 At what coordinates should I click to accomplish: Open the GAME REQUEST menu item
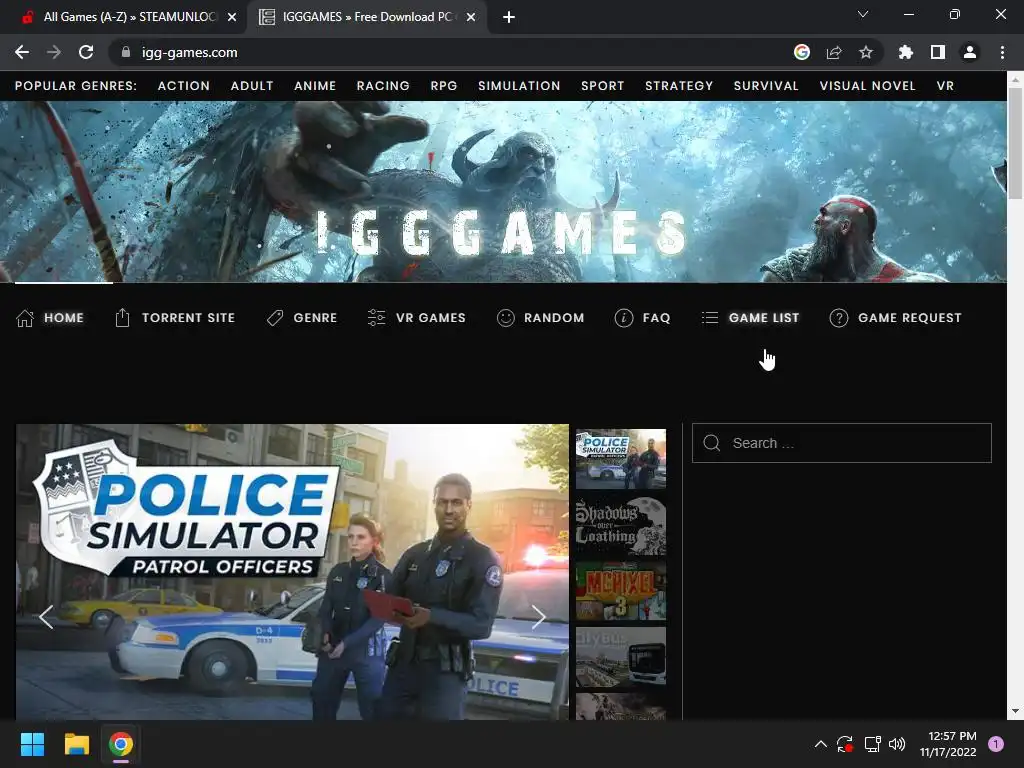tap(910, 318)
